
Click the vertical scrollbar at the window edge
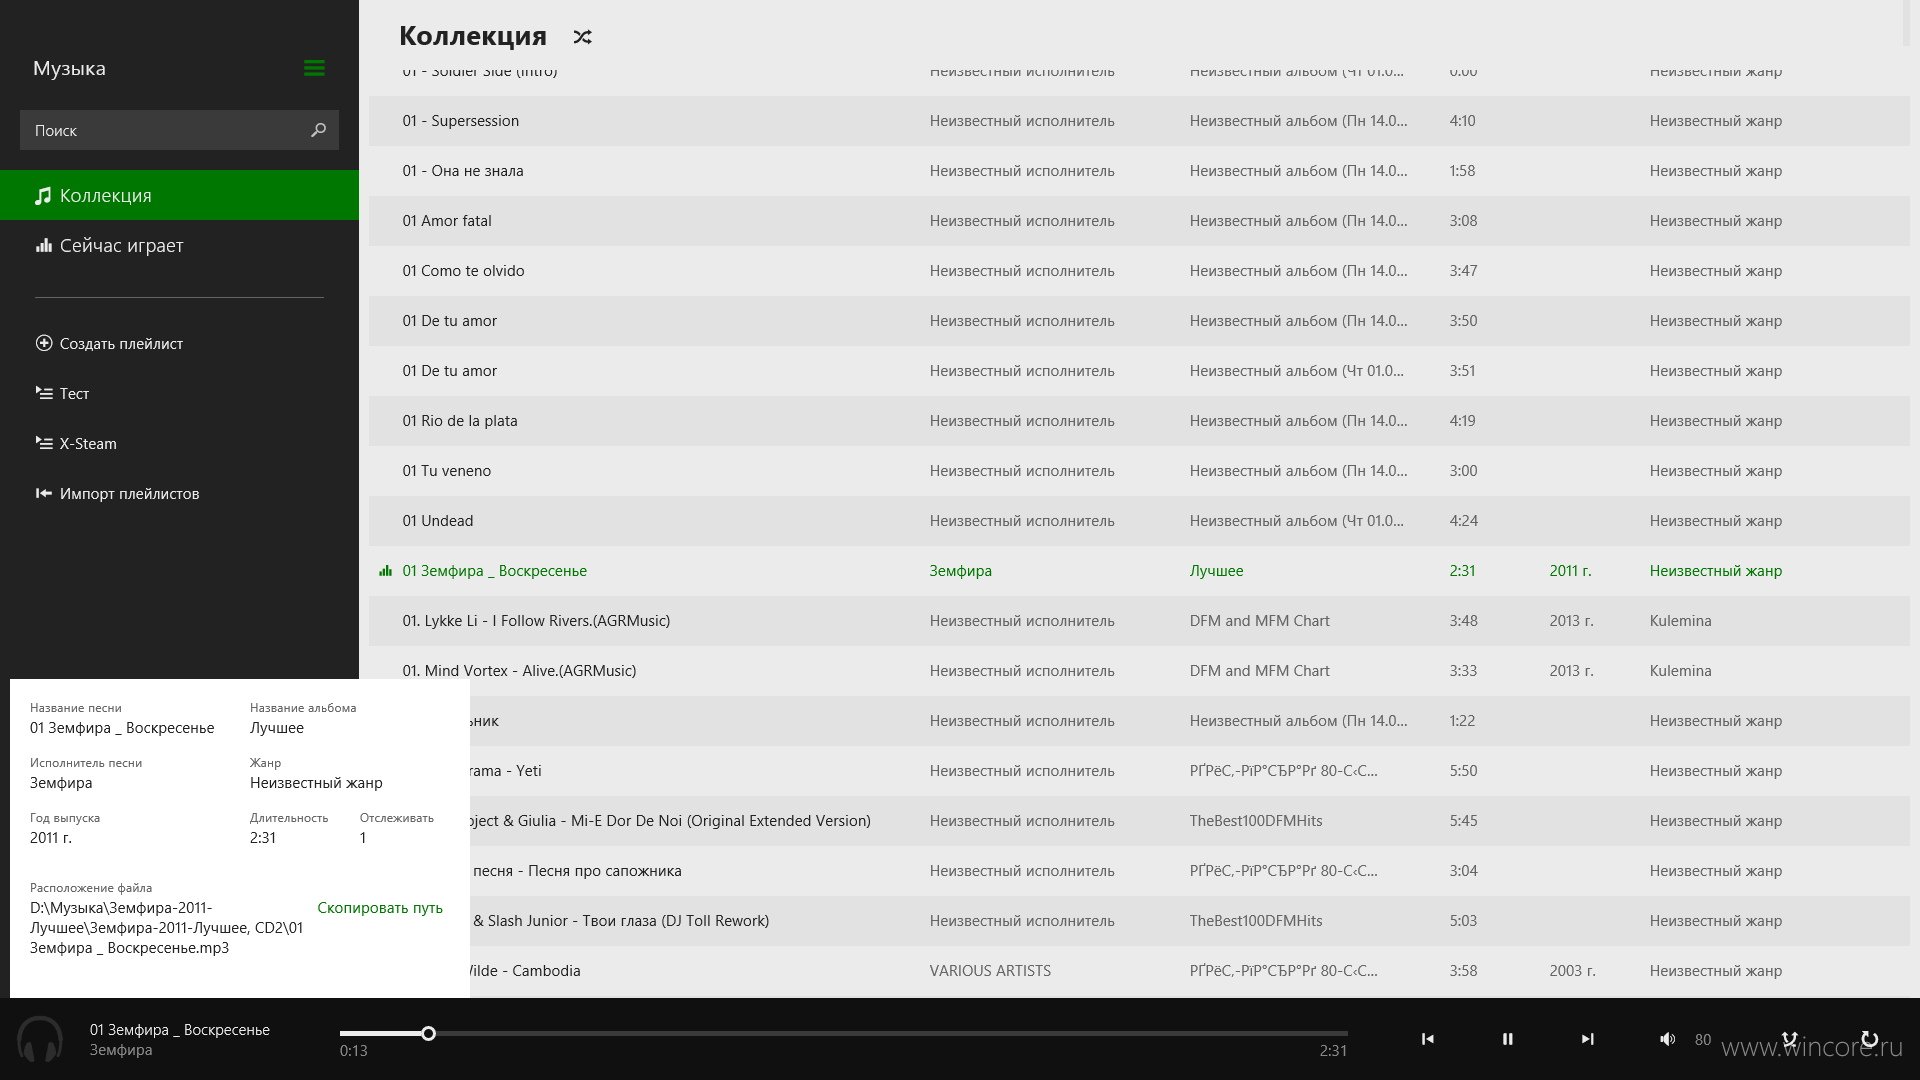click(x=1906, y=23)
